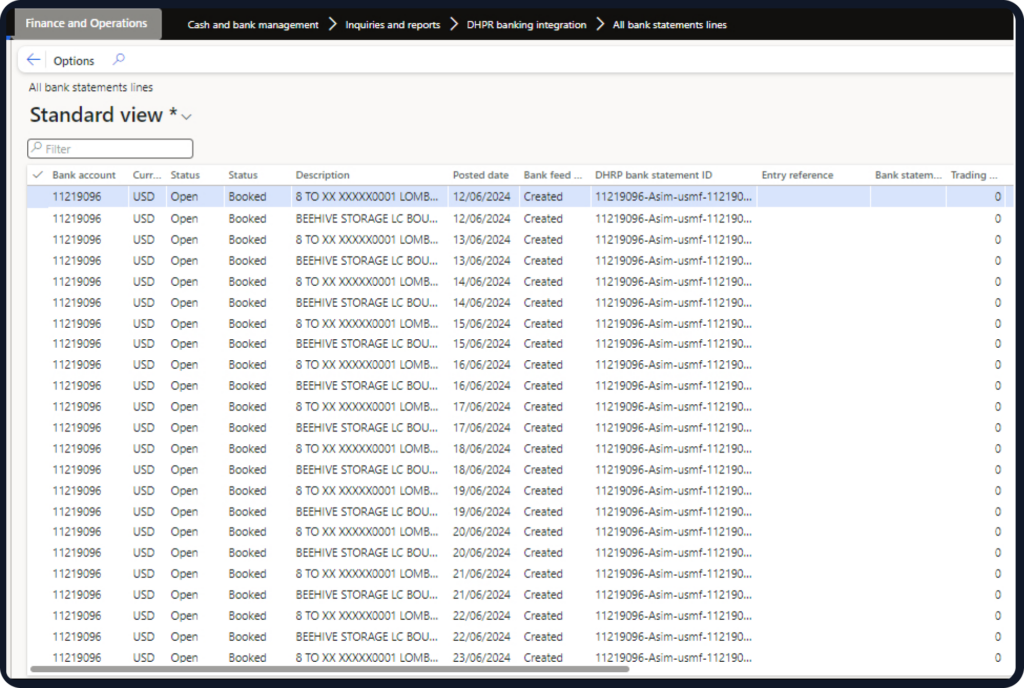The image size is (1024, 688).
Task: Click Entry reference cell of first row
Action: click(x=814, y=196)
